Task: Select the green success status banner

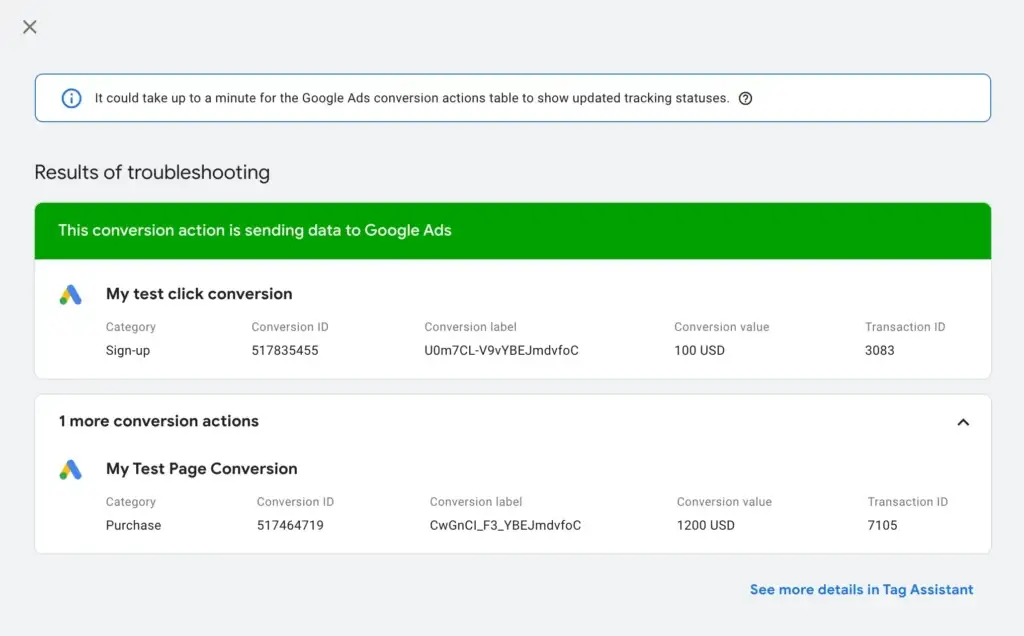Action: coord(512,230)
